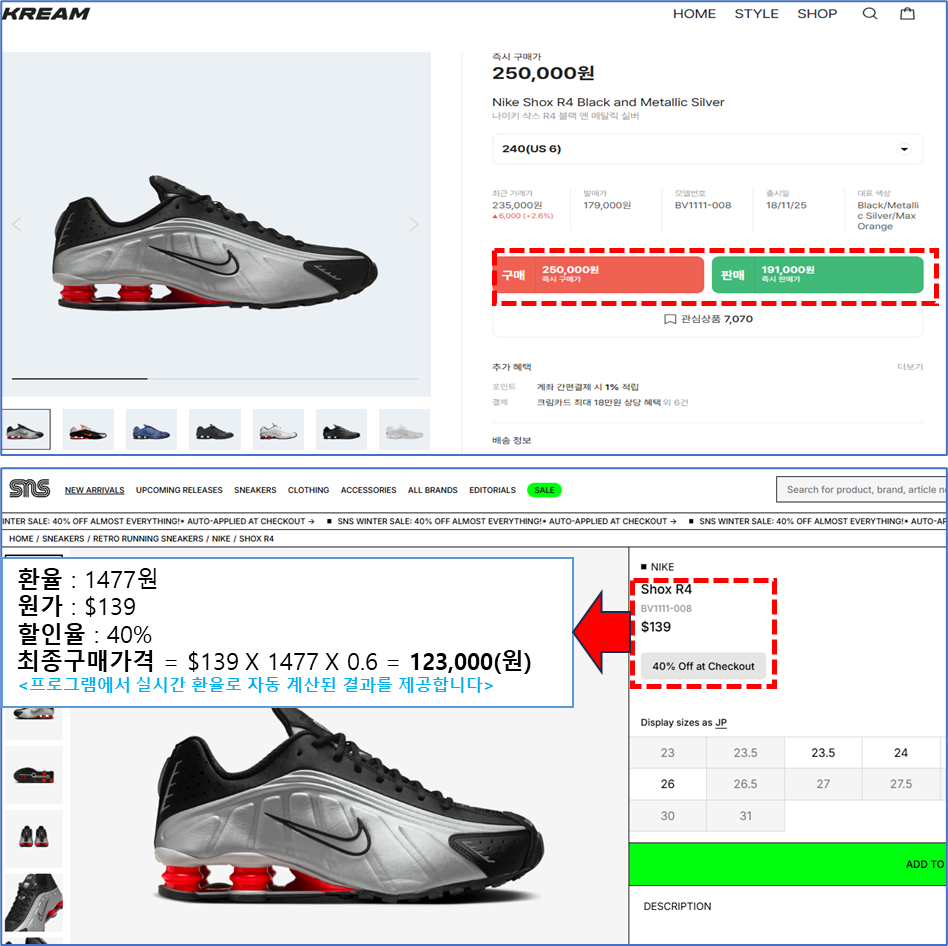Image resolution: width=948 pixels, height=946 pixels.
Task: Select size 26 in the size grid
Action: tap(667, 784)
